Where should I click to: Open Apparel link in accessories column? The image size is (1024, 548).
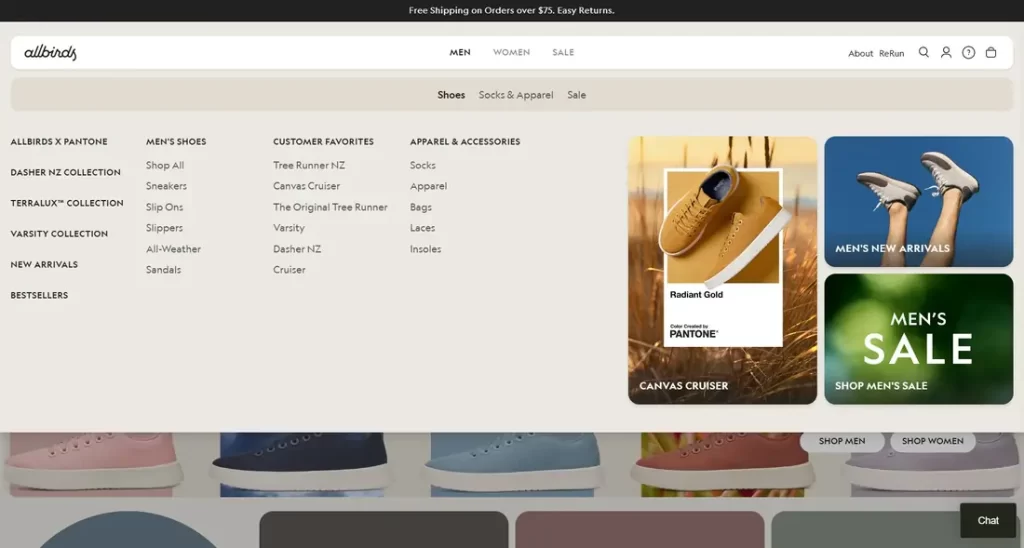[428, 186]
